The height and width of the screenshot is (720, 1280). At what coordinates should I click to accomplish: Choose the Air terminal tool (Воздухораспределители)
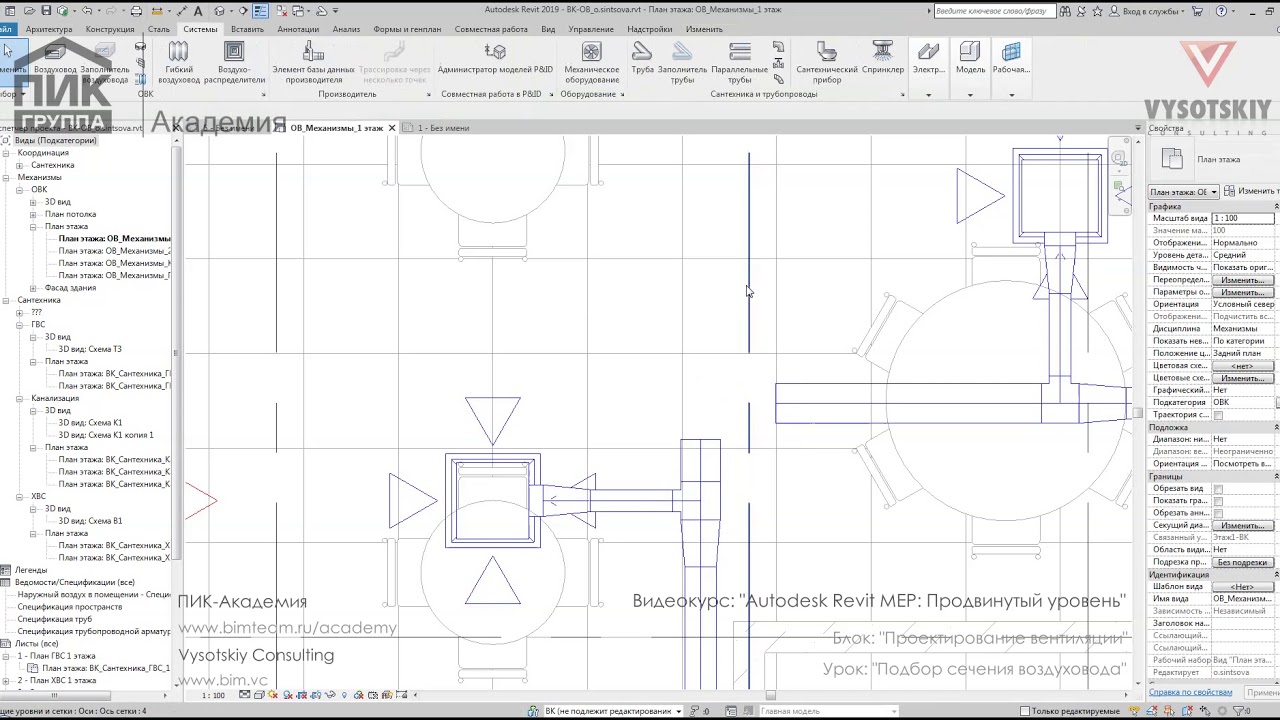tap(234, 62)
